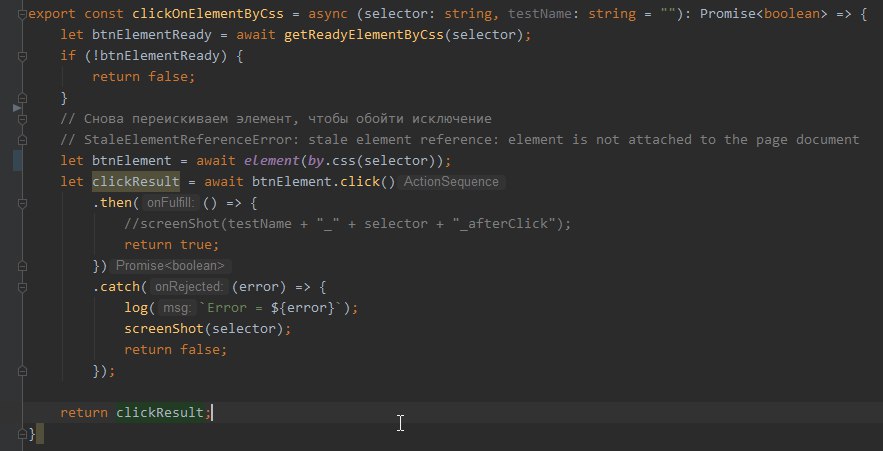Click fold end marker on the }); line

click(23, 370)
